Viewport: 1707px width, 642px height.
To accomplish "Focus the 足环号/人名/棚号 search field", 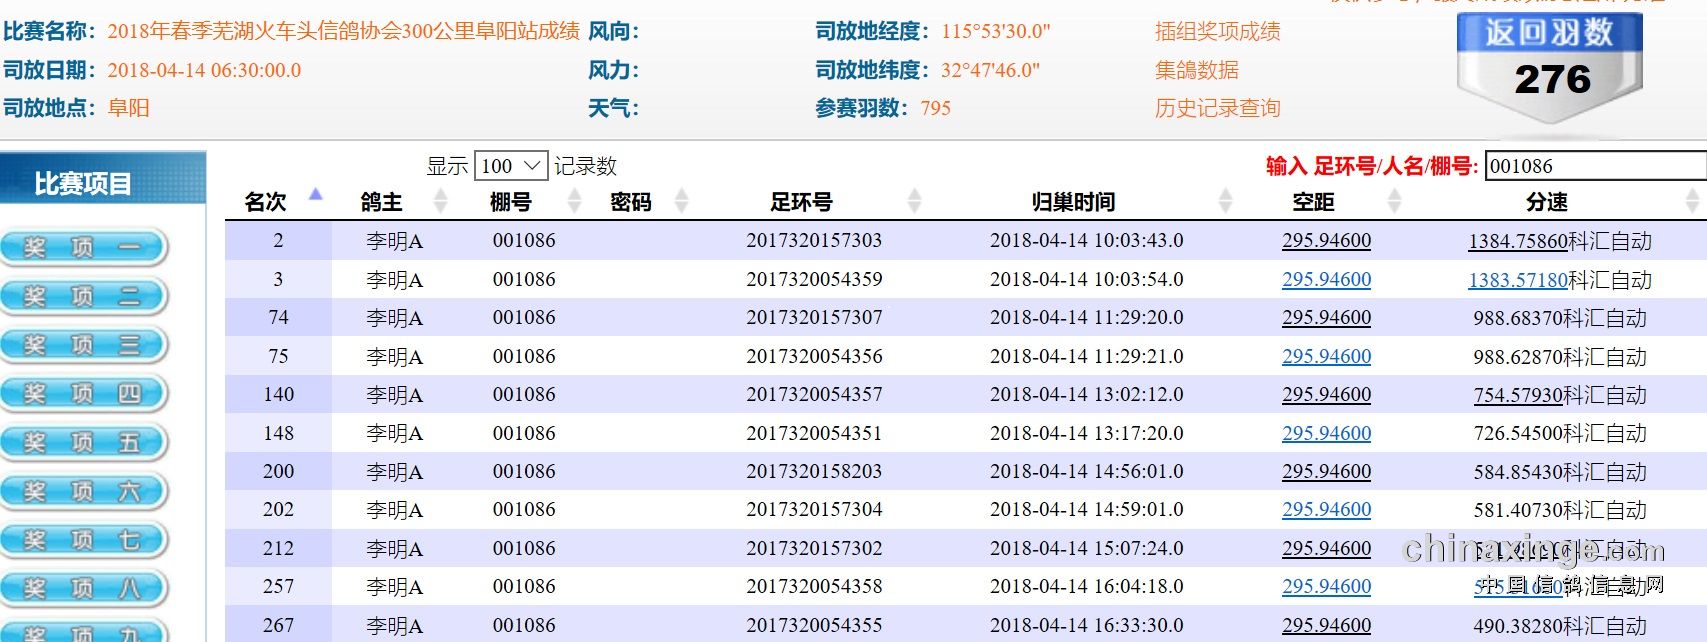I will tap(1595, 166).
